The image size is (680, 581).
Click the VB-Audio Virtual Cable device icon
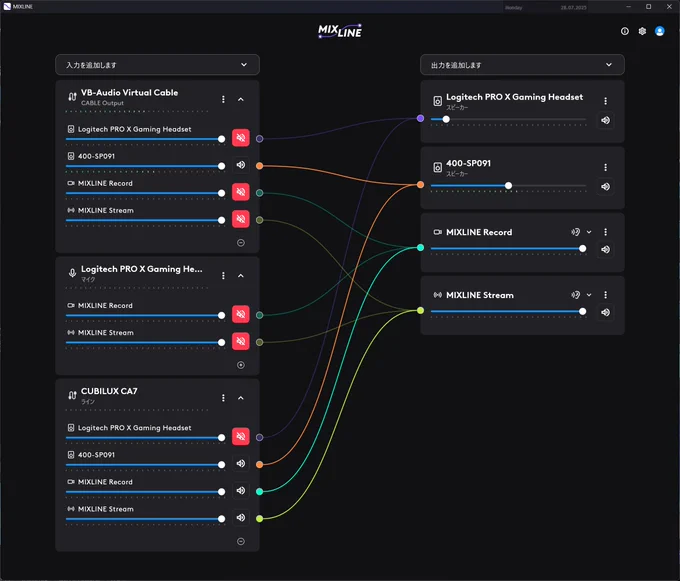[x=72, y=97]
